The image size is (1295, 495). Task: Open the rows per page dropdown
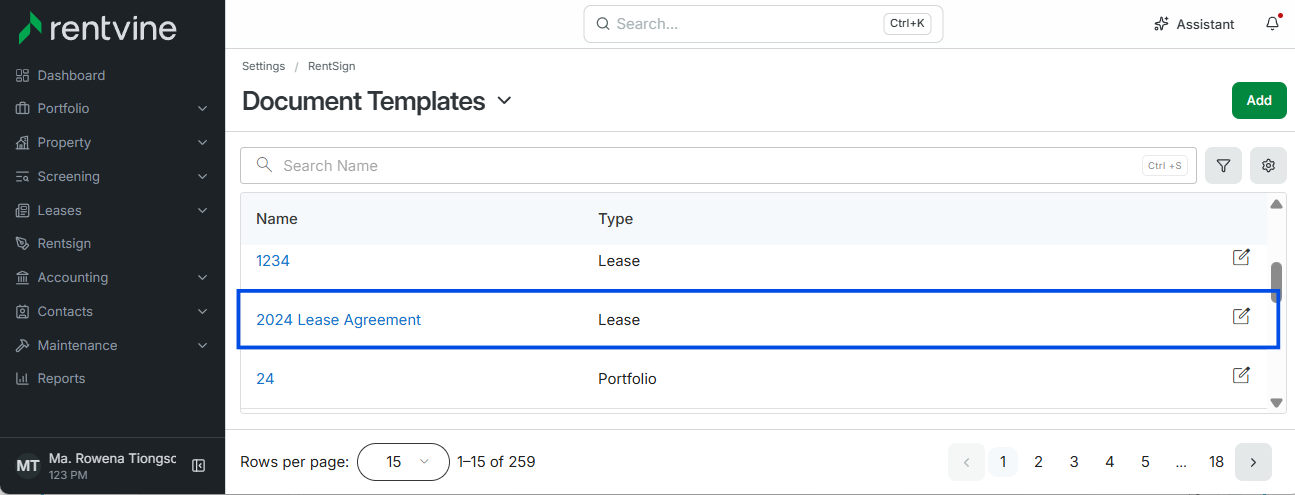tap(403, 462)
